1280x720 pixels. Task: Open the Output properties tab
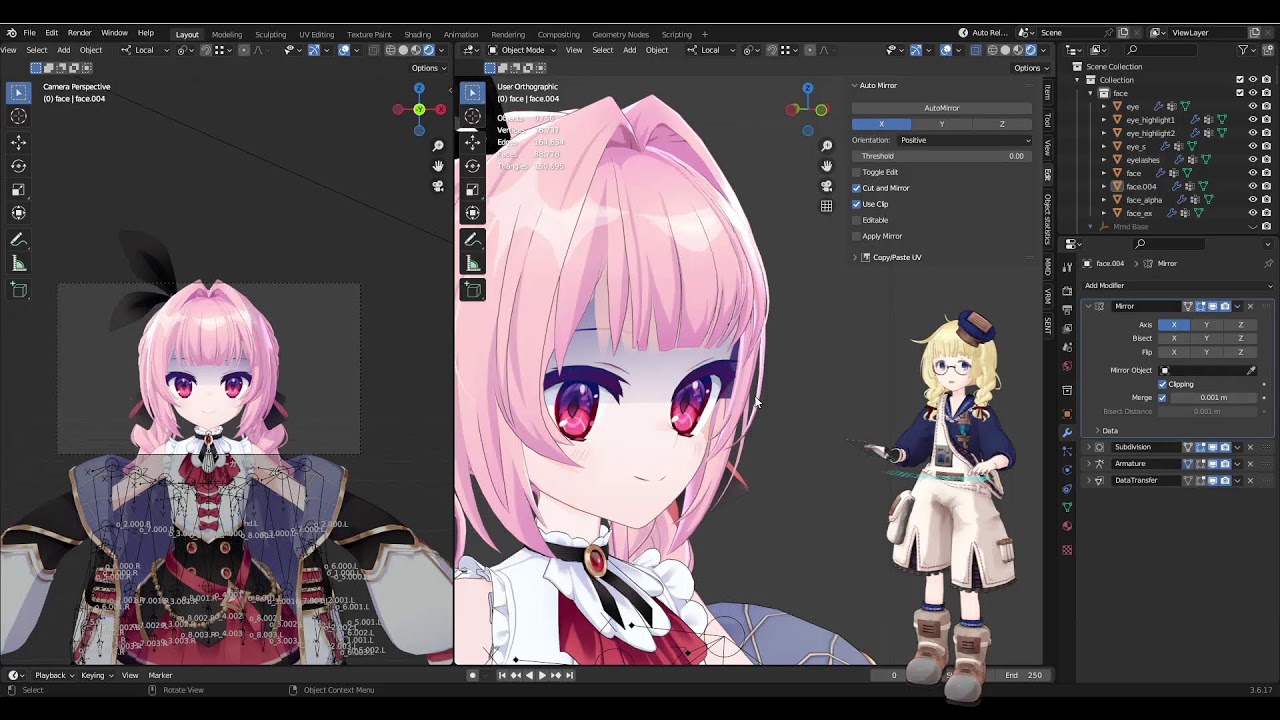[x=1067, y=309]
